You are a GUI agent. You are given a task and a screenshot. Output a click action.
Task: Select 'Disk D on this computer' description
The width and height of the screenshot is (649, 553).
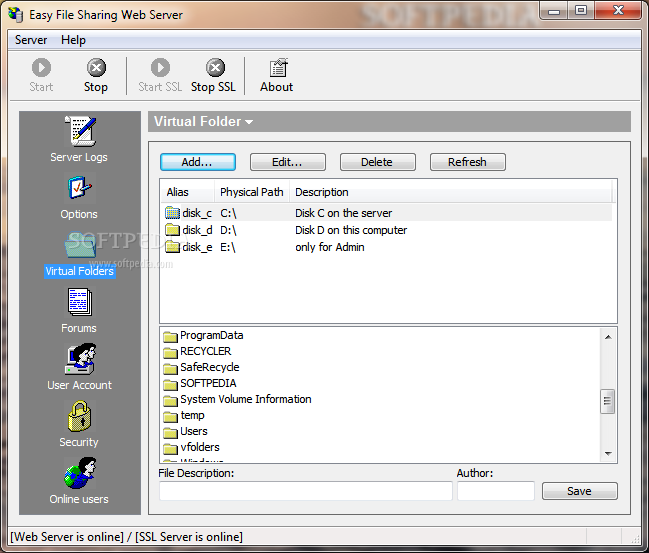(351, 230)
